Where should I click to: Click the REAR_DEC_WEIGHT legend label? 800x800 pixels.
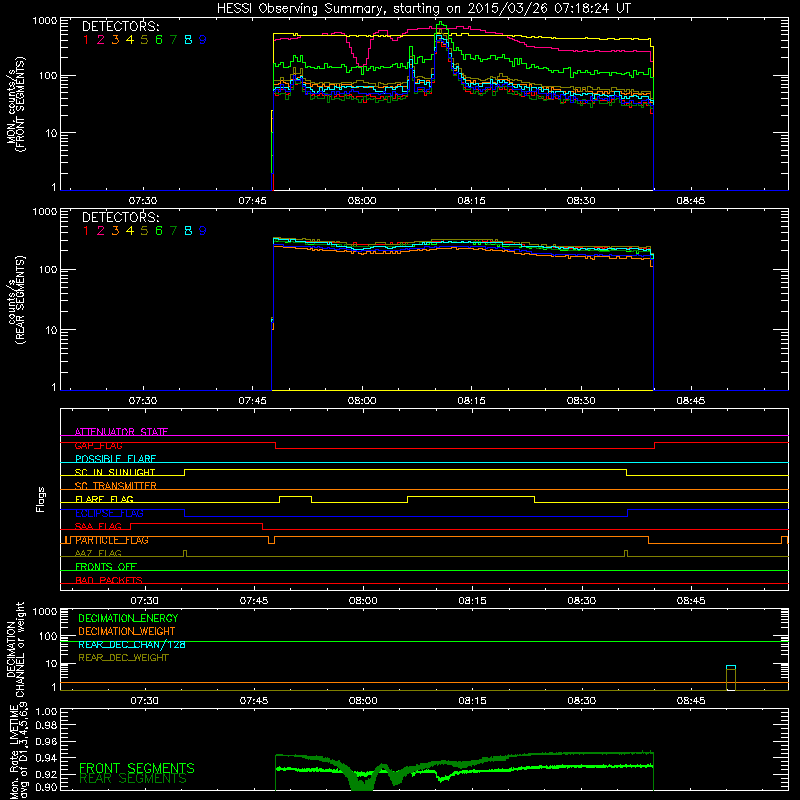click(123, 658)
